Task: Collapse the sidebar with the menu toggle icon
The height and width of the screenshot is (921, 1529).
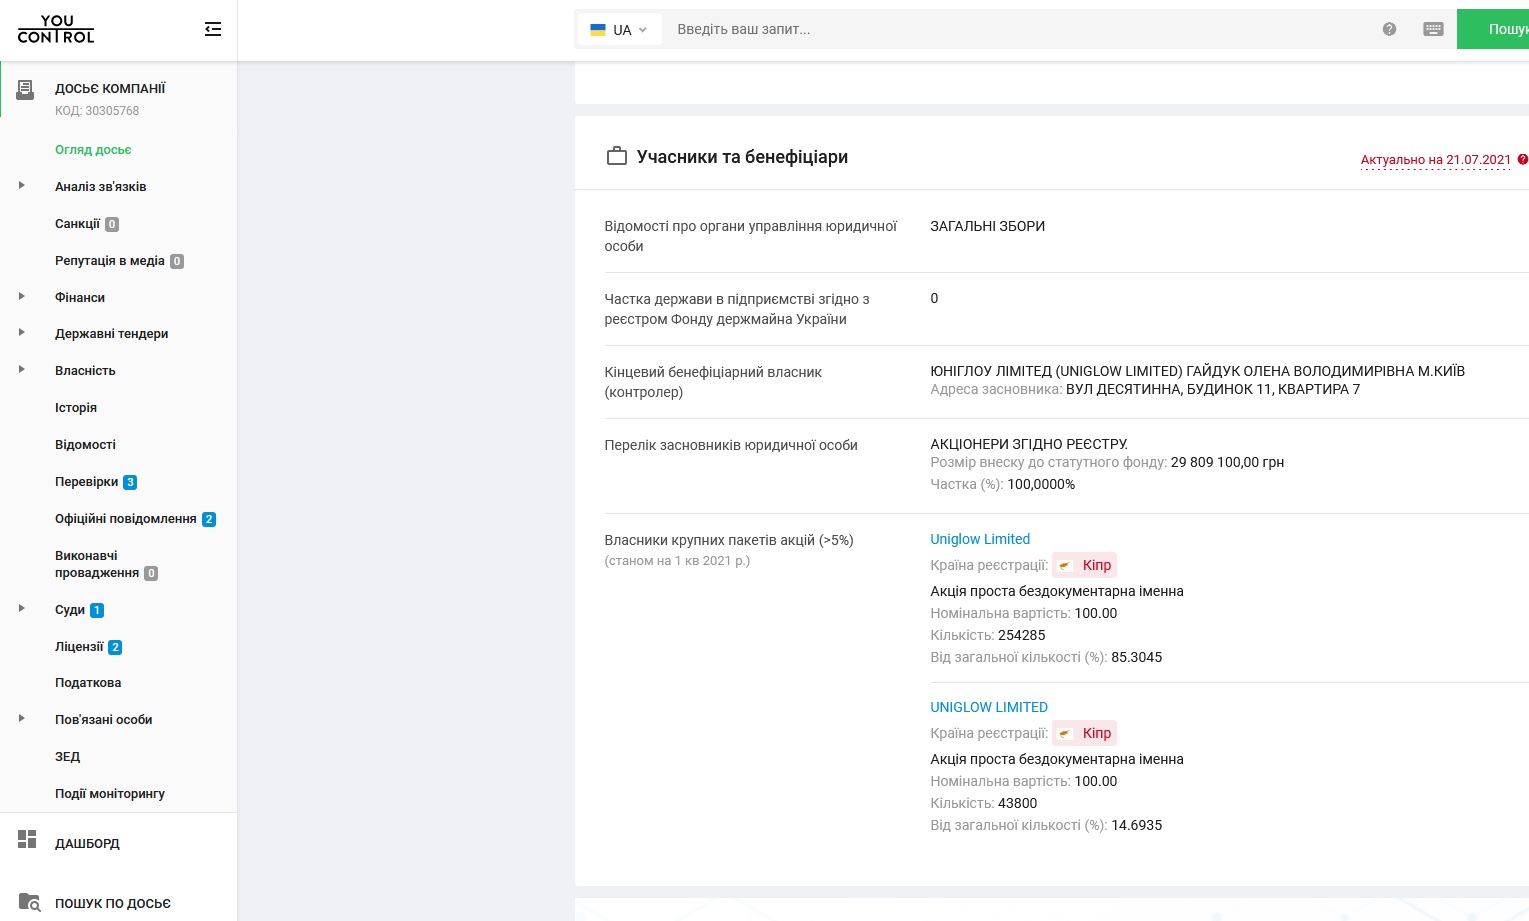Action: click(x=212, y=30)
